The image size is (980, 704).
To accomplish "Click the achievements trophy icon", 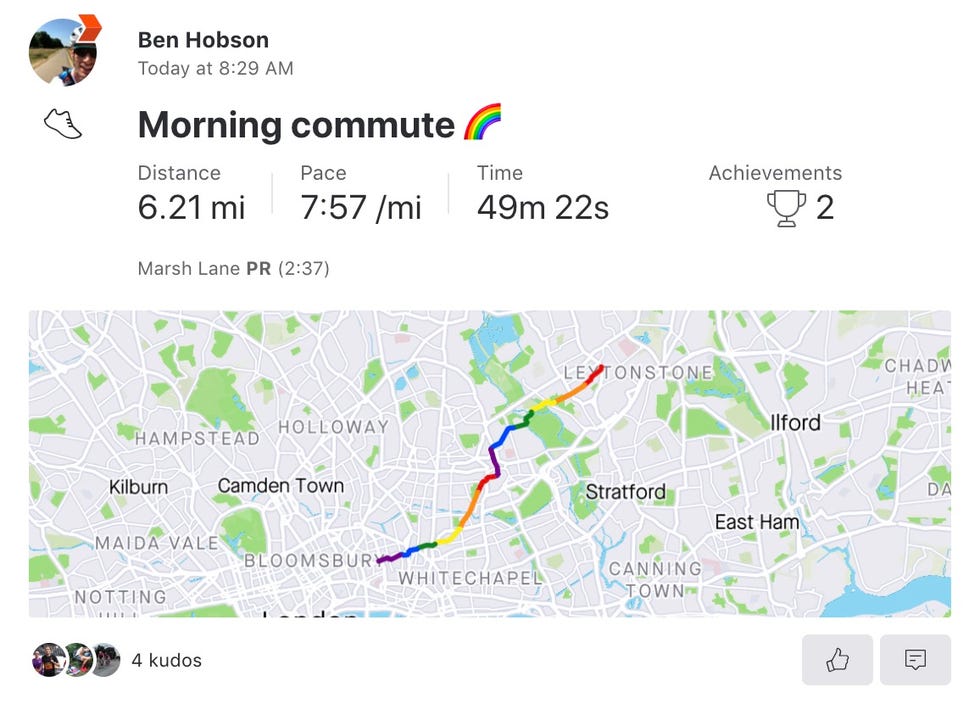I will [786, 208].
